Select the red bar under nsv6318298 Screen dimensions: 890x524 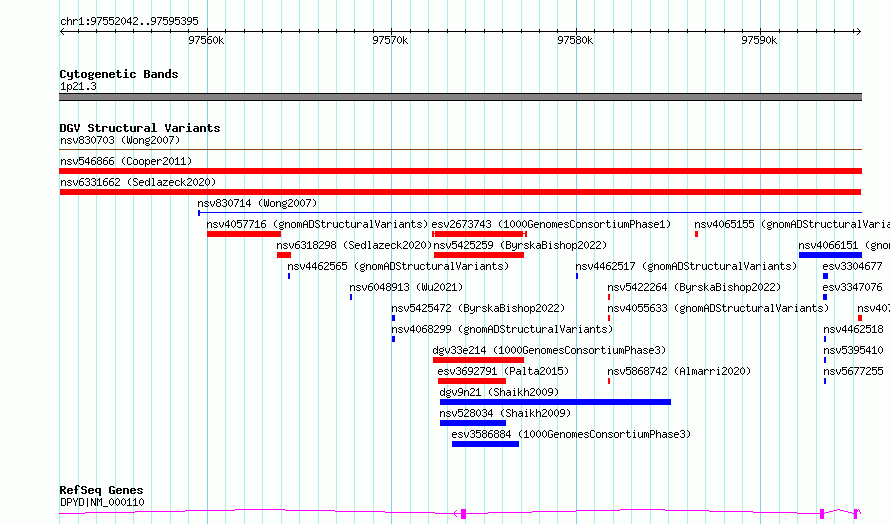[284, 255]
